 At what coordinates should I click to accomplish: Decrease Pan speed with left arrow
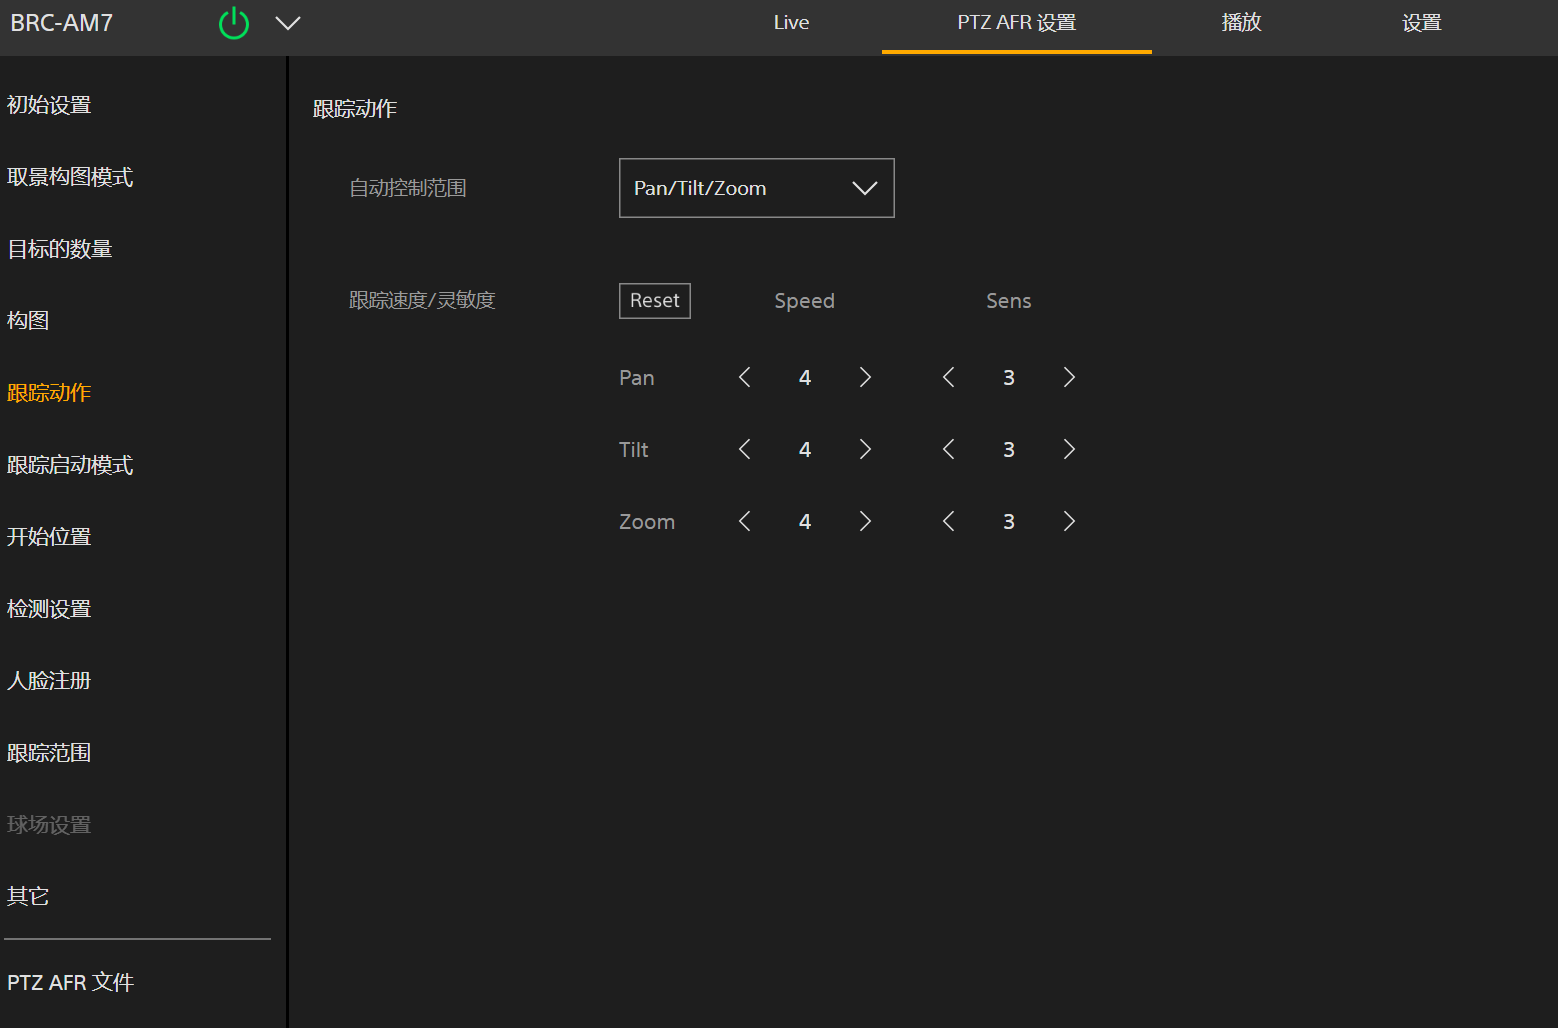pos(744,377)
